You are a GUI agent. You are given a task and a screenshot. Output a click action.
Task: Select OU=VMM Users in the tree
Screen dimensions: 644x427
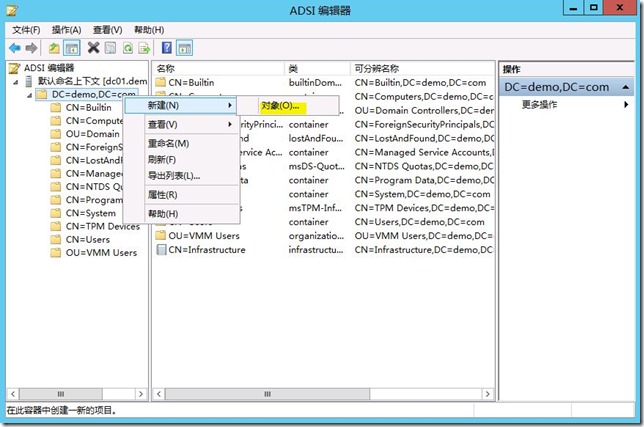click(101, 253)
